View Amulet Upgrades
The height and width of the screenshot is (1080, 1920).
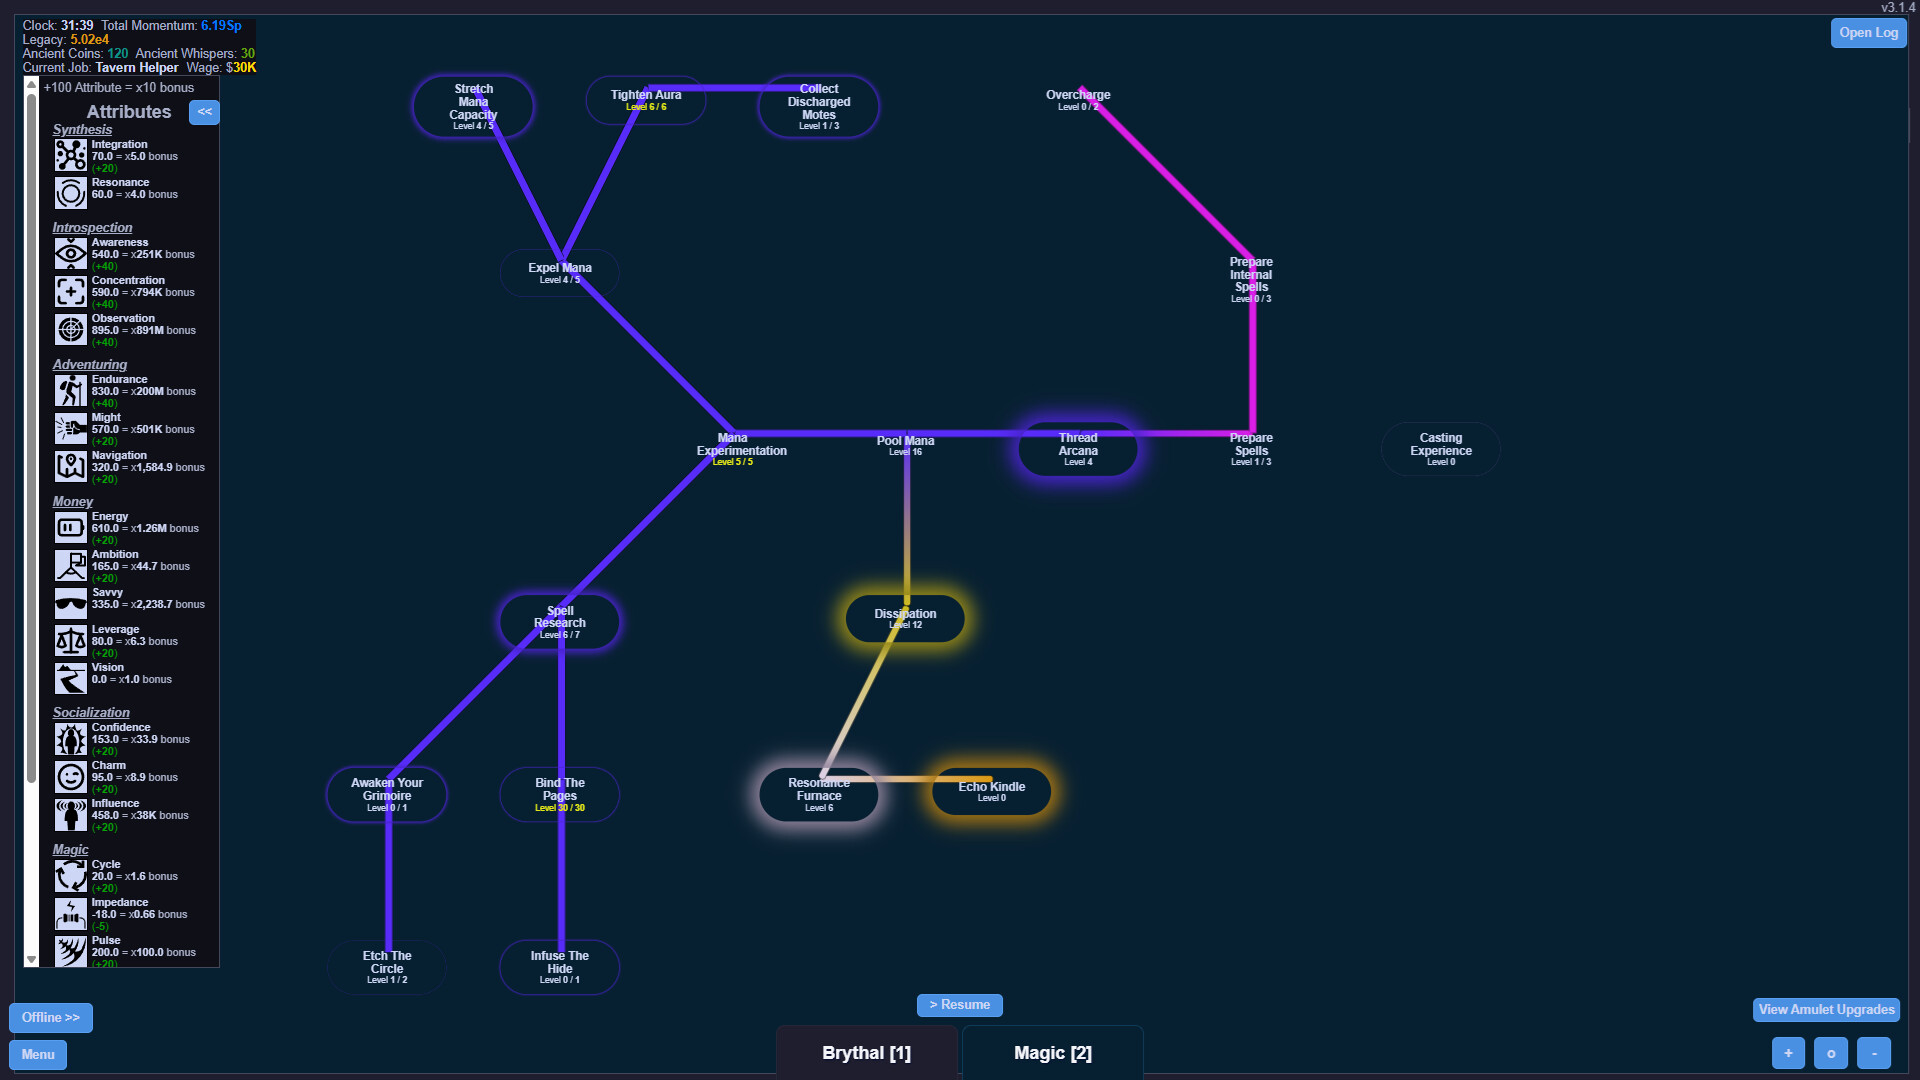pos(1825,1010)
